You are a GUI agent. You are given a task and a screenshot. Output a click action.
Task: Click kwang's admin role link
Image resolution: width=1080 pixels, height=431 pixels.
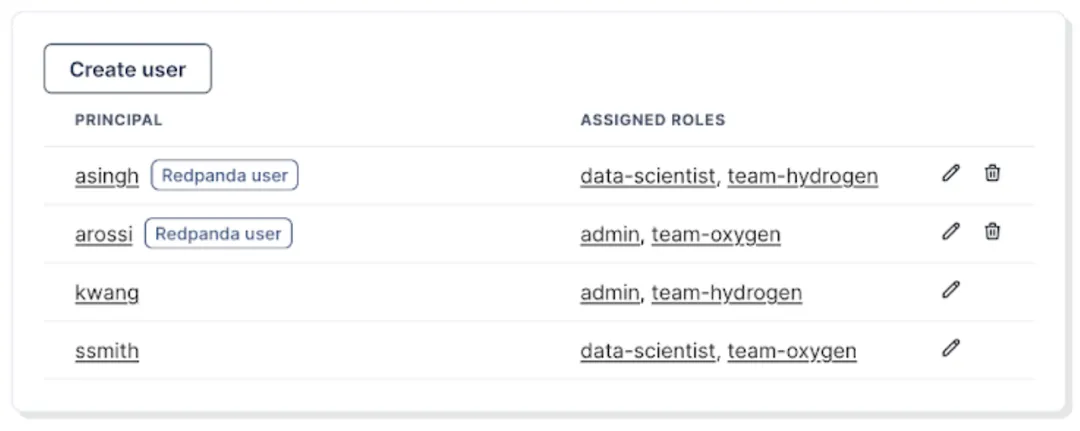tap(609, 293)
